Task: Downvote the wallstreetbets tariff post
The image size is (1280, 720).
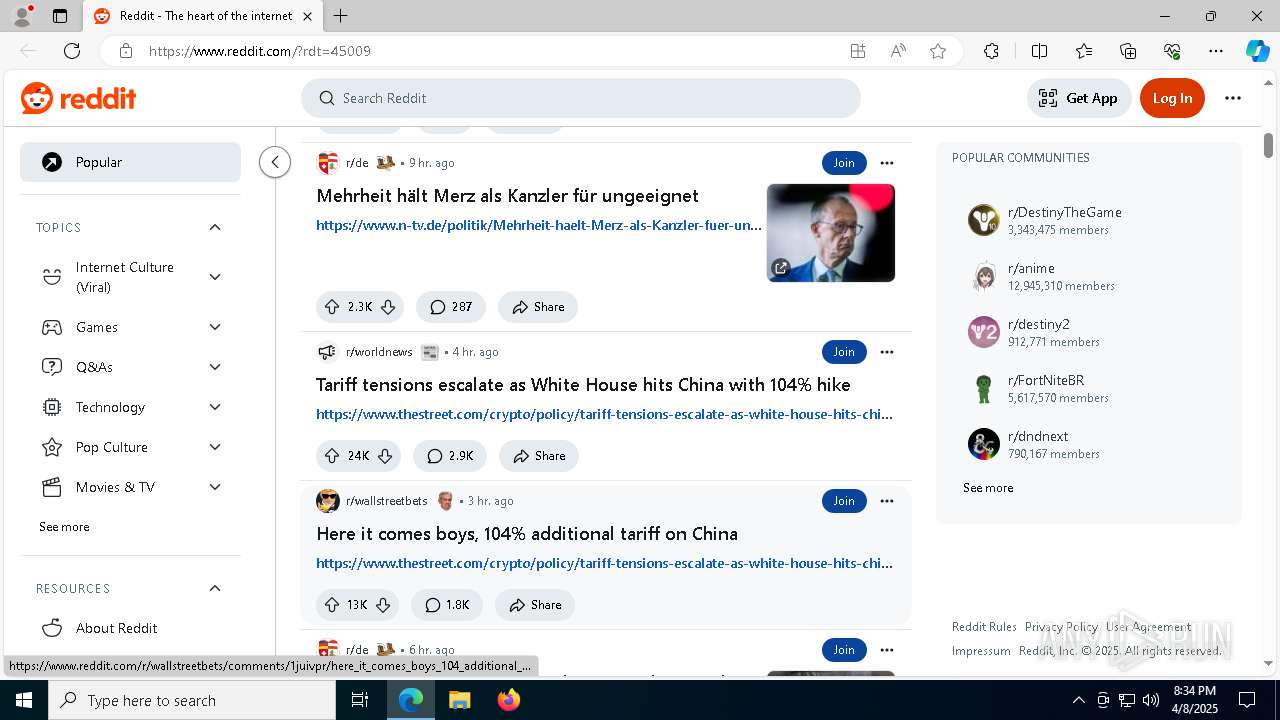Action: tap(383, 605)
